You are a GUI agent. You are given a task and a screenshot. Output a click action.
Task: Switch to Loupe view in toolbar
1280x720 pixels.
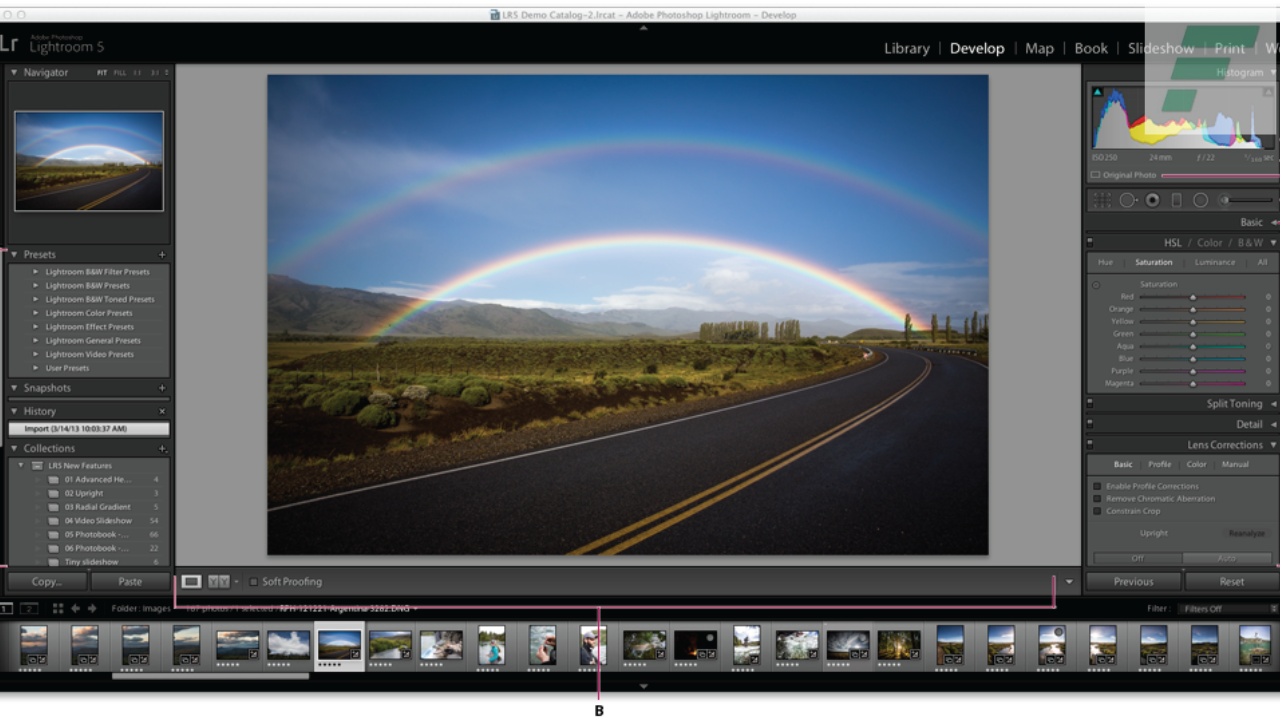pos(191,581)
